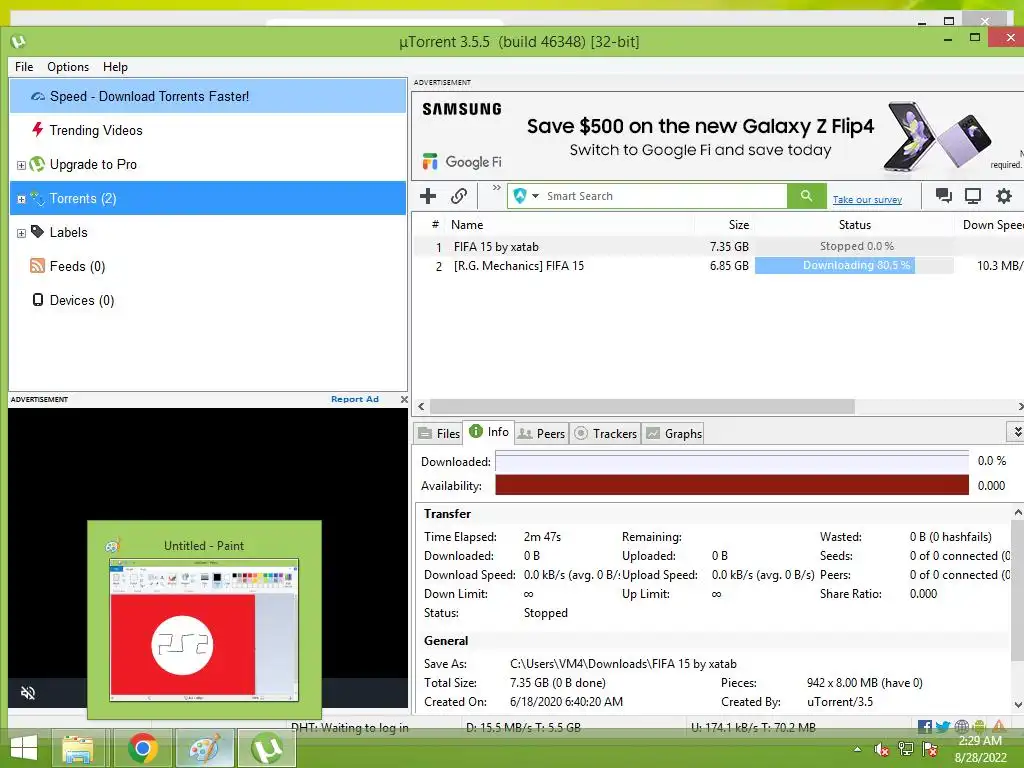This screenshot has width=1024, height=768.
Task: Open the File menu
Action: [24, 67]
